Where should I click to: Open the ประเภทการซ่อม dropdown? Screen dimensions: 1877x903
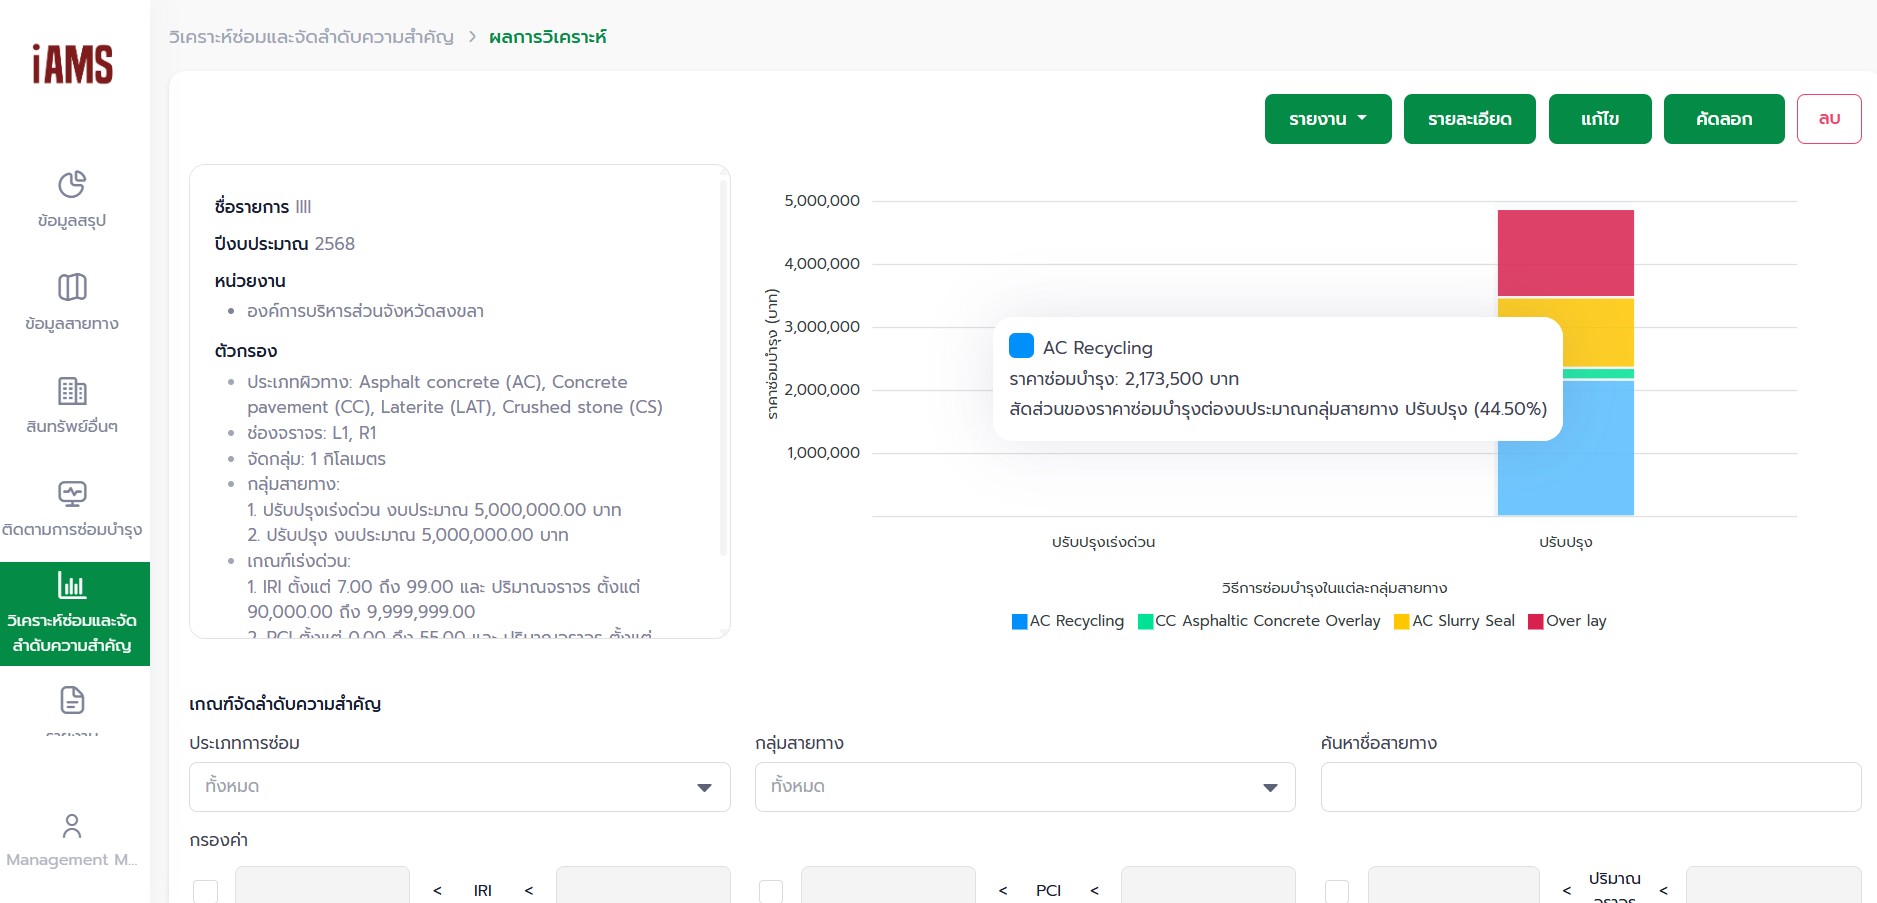pyautogui.click(x=459, y=787)
